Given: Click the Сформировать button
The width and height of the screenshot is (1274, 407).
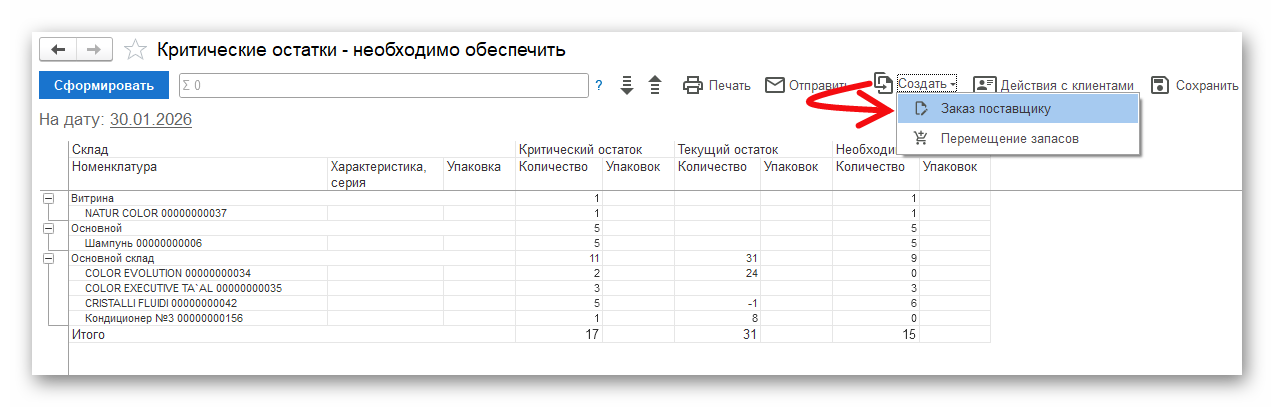Looking at the screenshot, I should pyautogui.click(x=104, y=85).
